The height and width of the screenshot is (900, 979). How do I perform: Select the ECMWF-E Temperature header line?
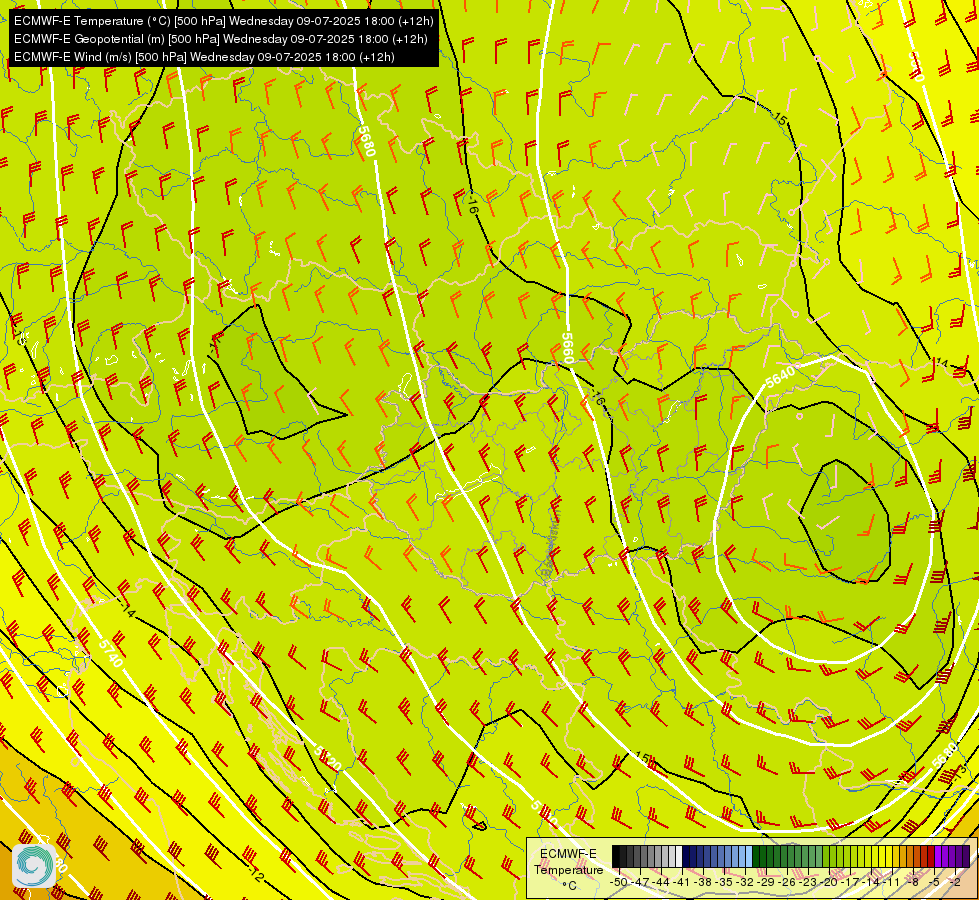click(224, 21)
